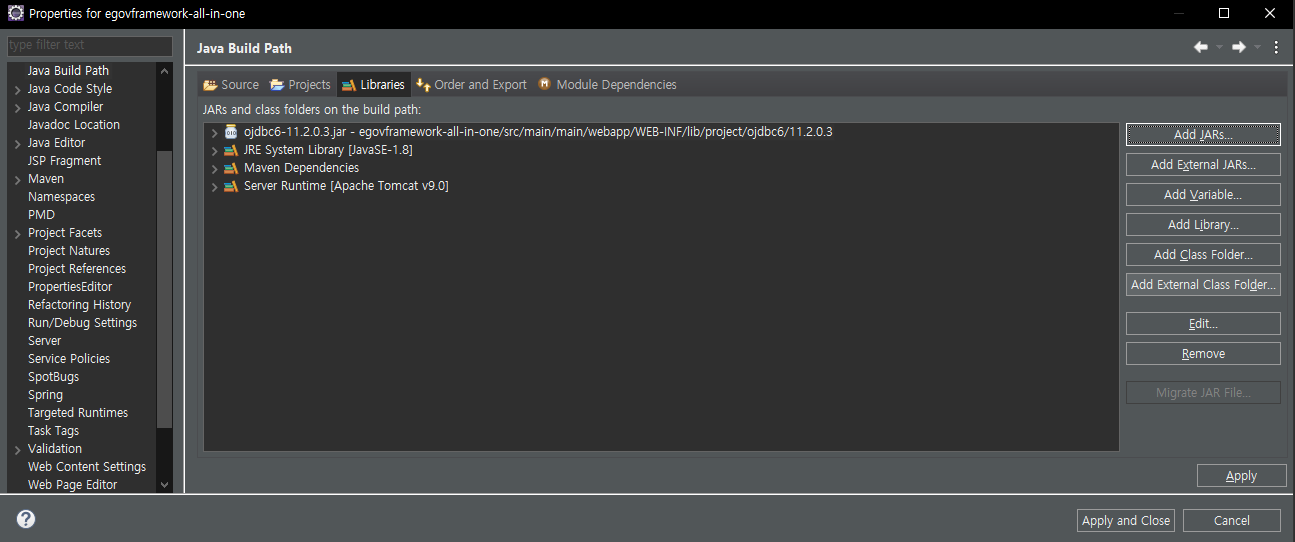Click the Apply and Close button
Viewport: 1295px width, 542px height.
pos(1126,520)
